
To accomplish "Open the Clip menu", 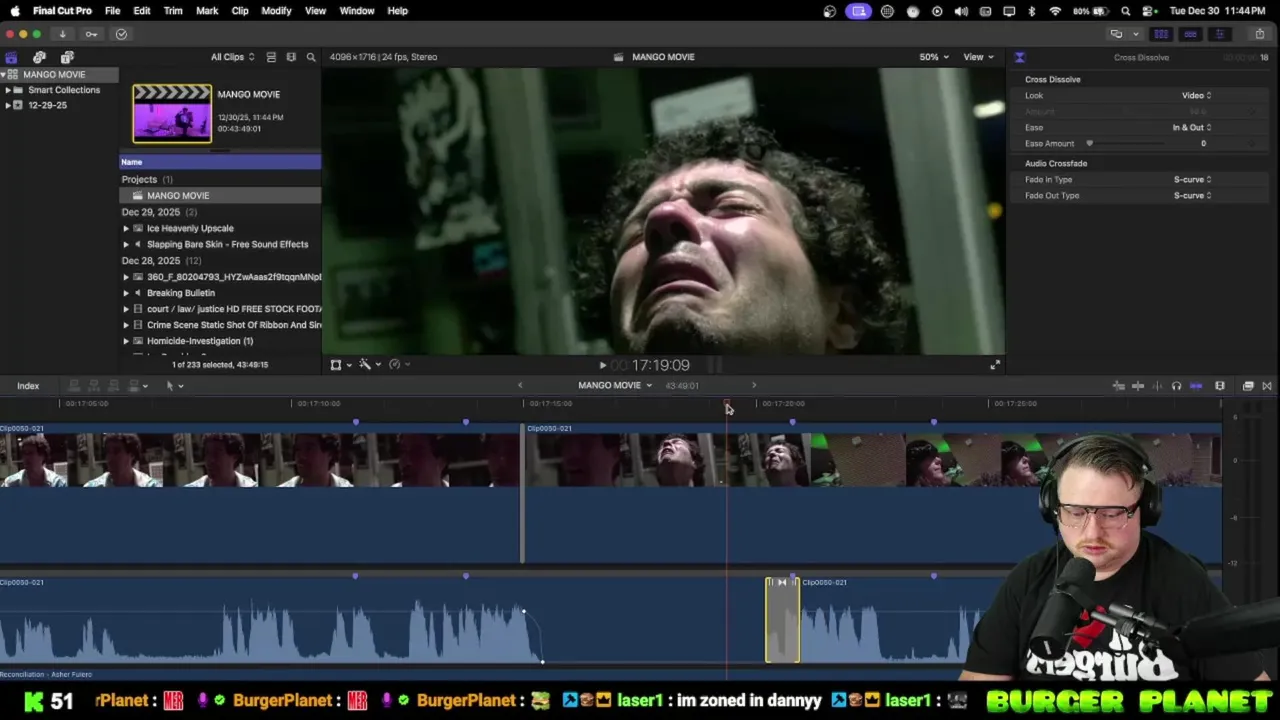I will point(240,11).
